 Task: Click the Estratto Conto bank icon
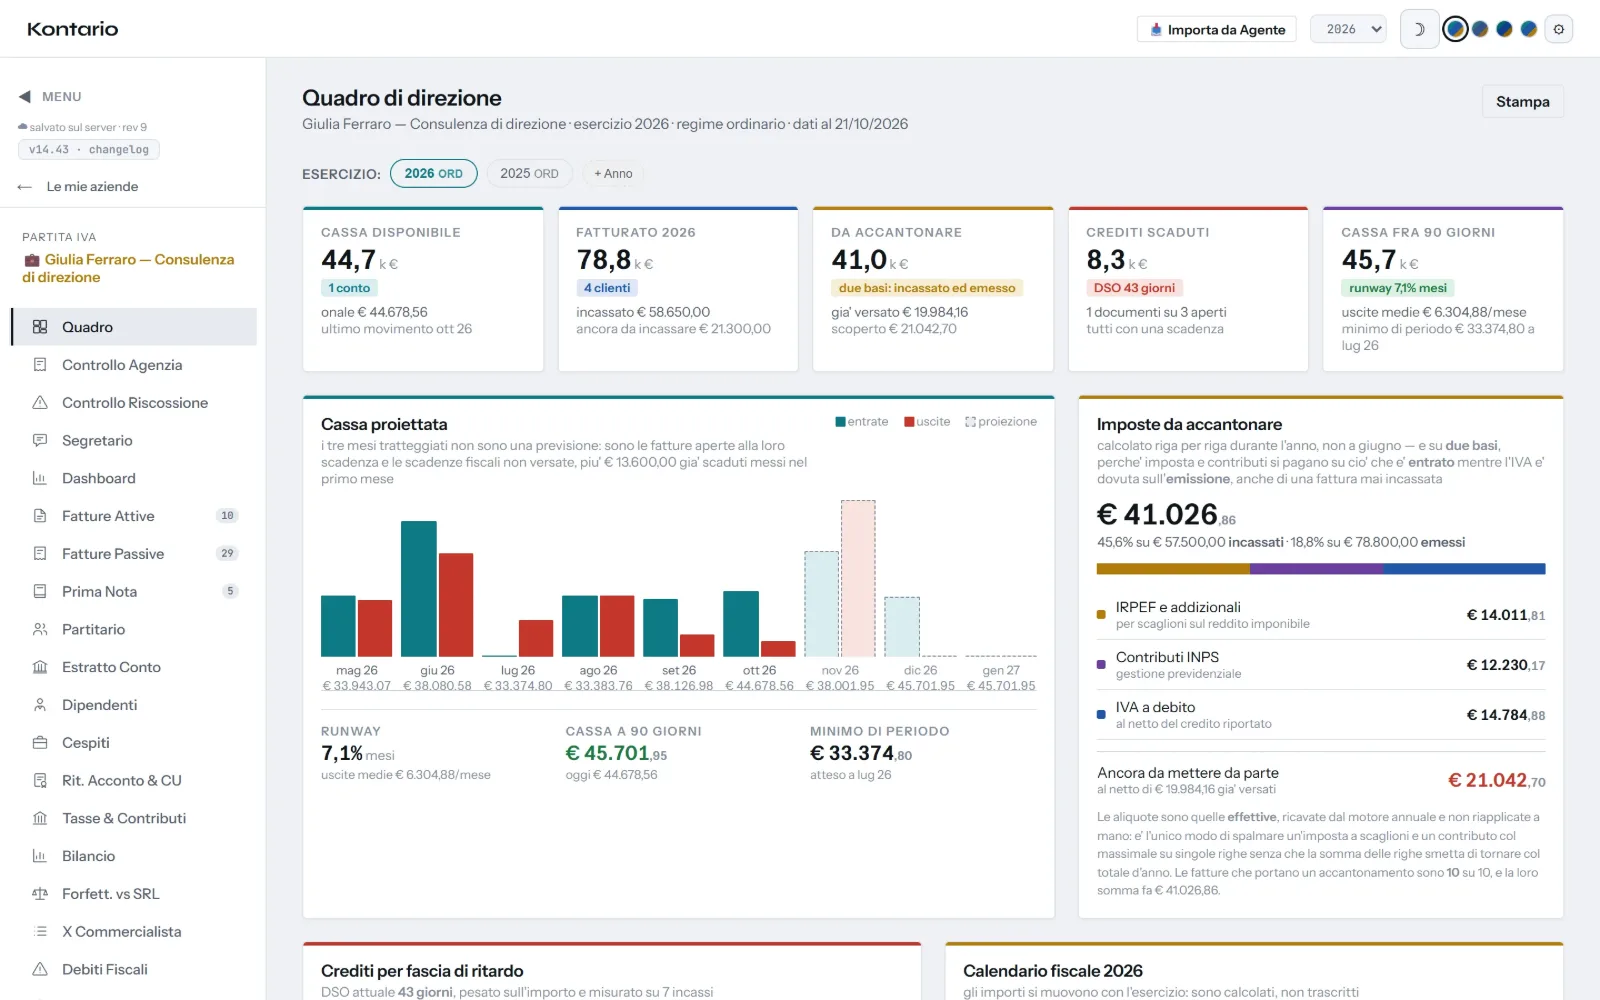(x=40, y=667)
